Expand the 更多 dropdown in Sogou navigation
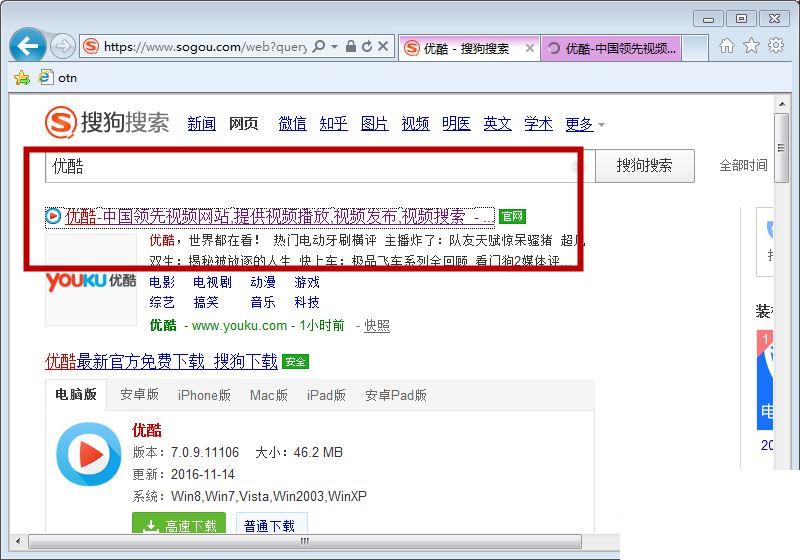The height and width of the screenshot is (560, 800). tap(585, 124)
